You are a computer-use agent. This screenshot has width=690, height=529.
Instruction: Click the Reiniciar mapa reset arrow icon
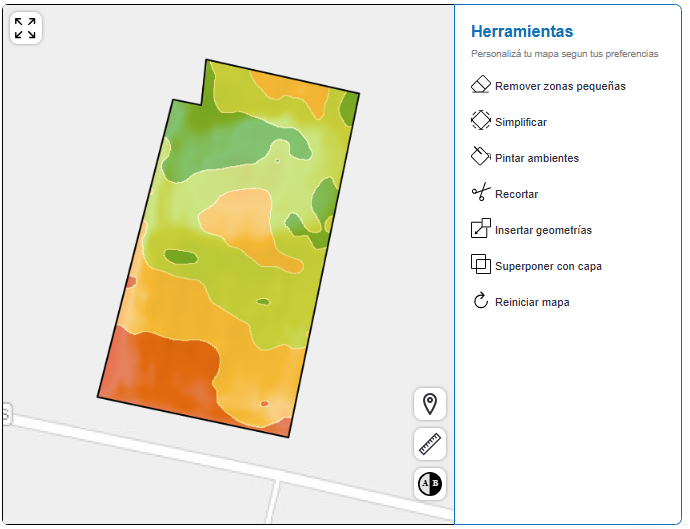[x=480, y=301]
